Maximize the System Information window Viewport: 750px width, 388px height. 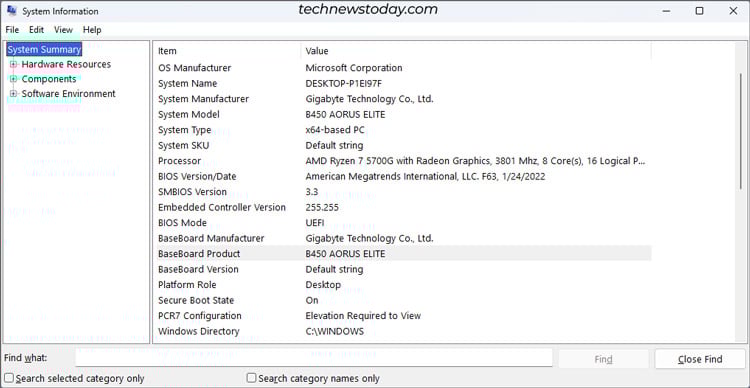[x=699, y=11]
